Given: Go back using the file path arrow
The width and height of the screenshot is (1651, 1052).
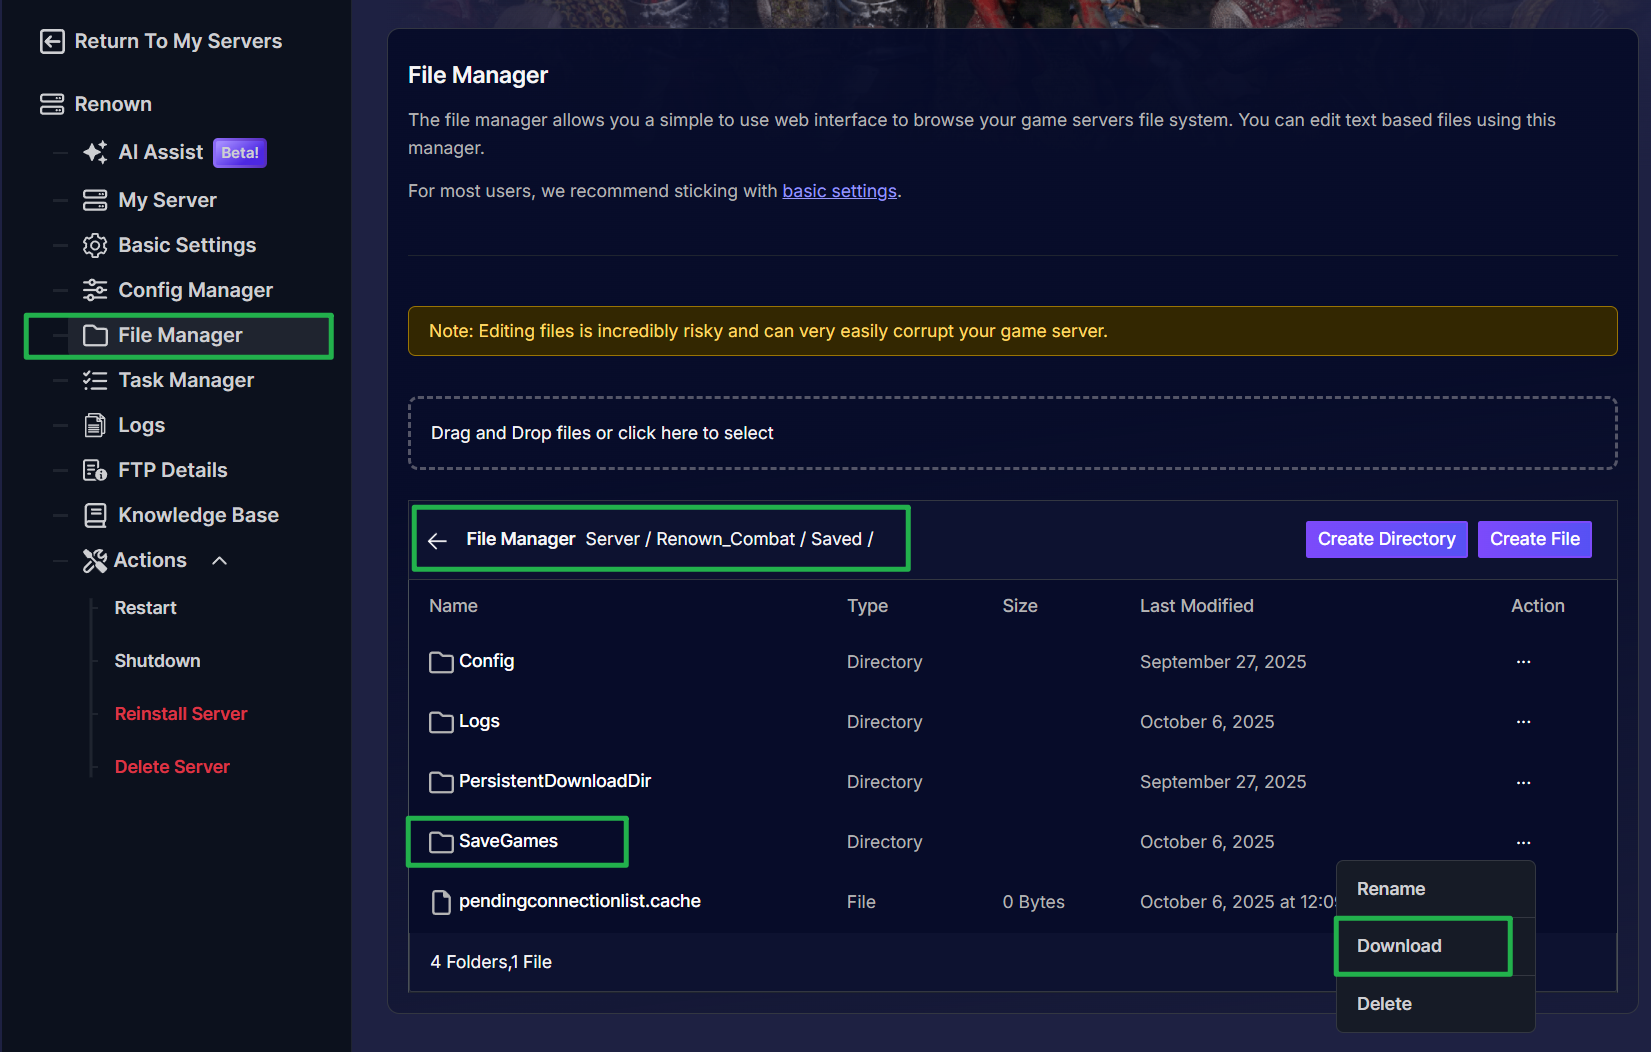Looking at the screenshot, I should pos(437,540).
